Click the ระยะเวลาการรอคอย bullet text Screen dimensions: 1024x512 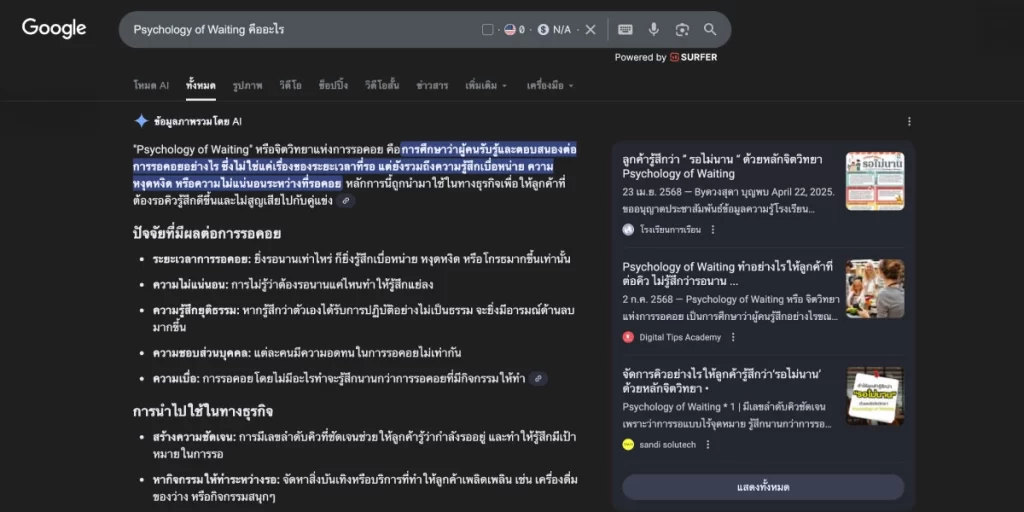(362, 259)
